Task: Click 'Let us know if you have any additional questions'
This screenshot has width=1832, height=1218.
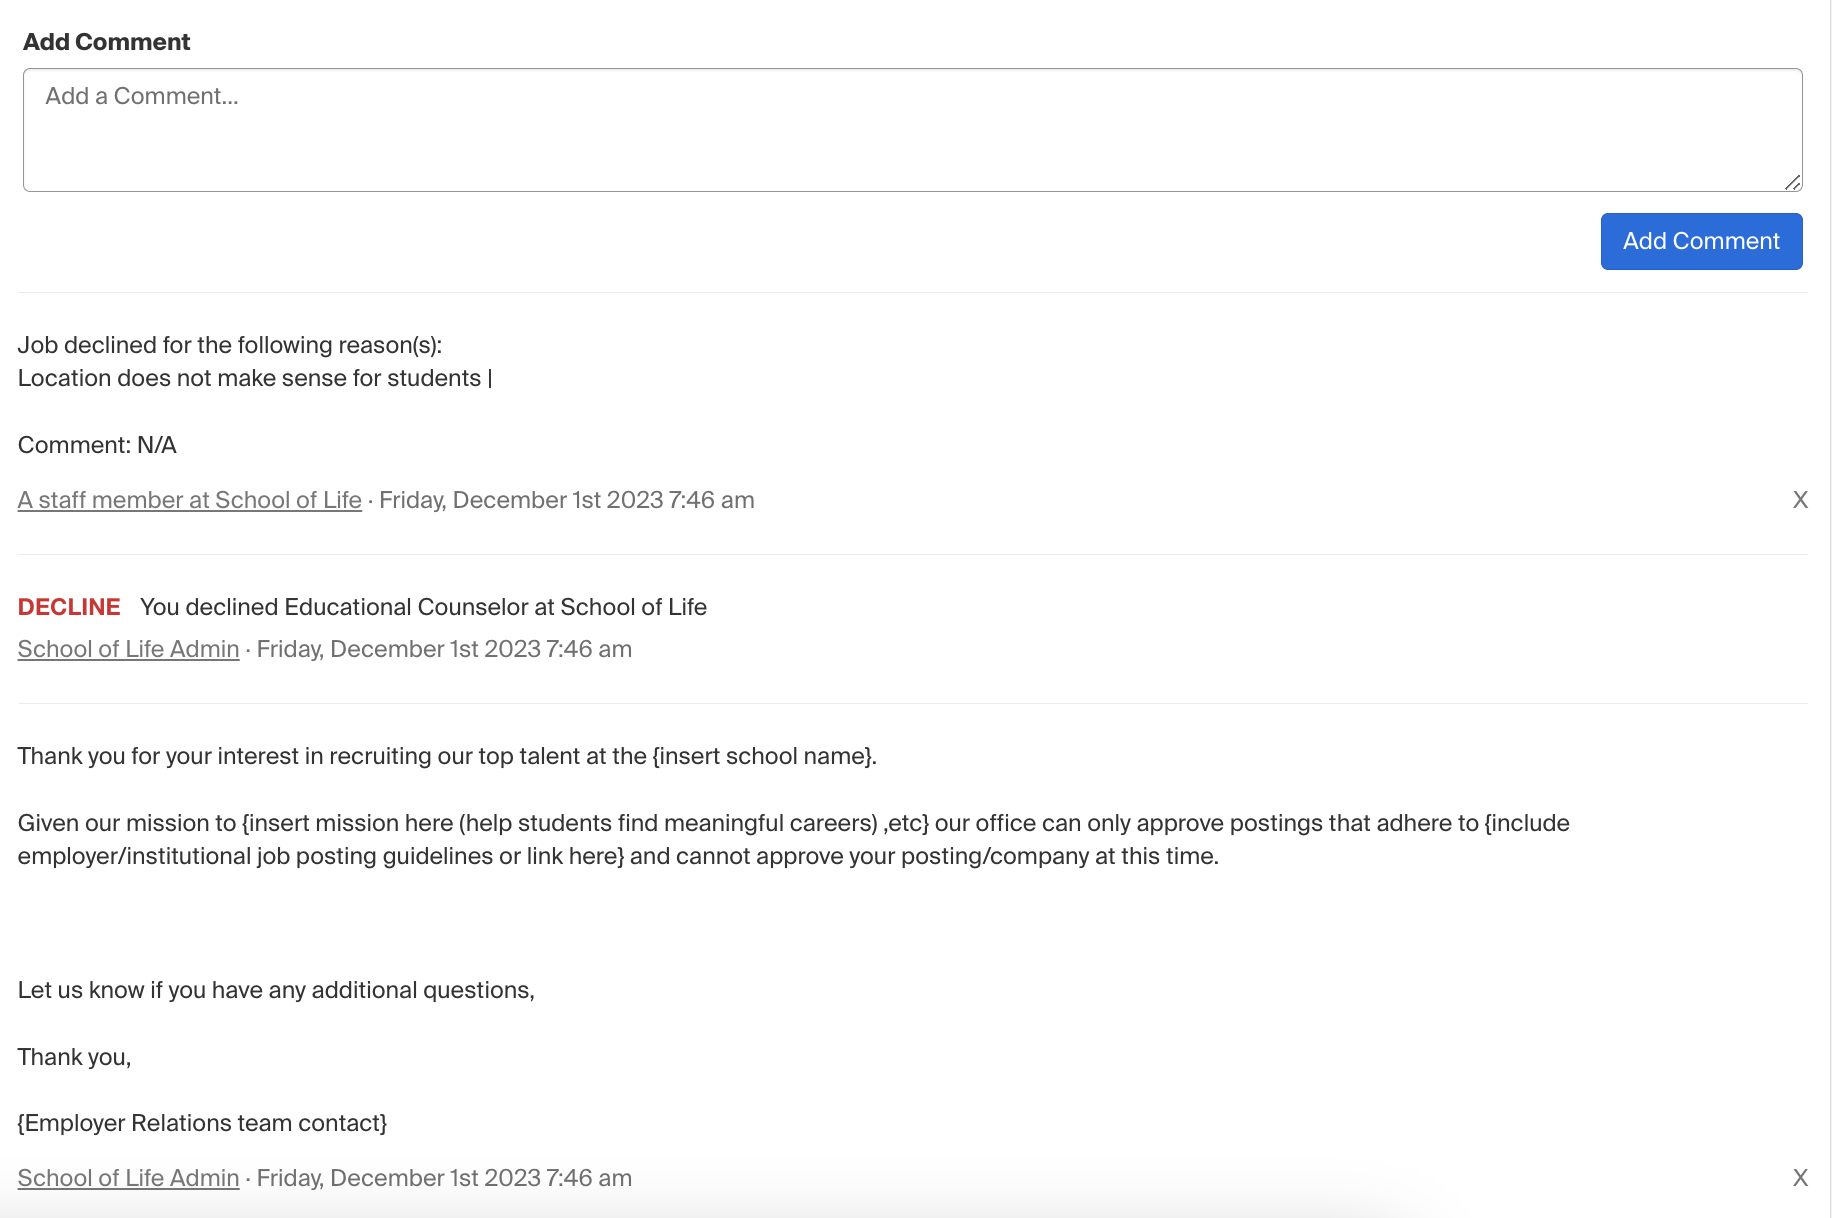Action: (x=275, y=989)
